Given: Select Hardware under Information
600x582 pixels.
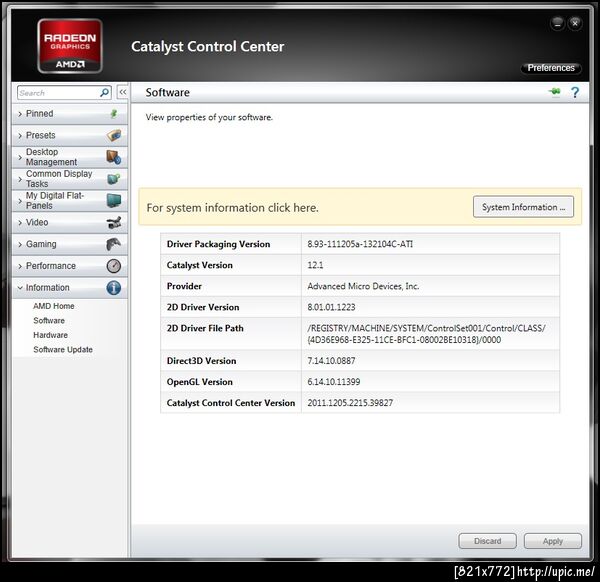Looking at the screenshot, I should click(51, 335).
